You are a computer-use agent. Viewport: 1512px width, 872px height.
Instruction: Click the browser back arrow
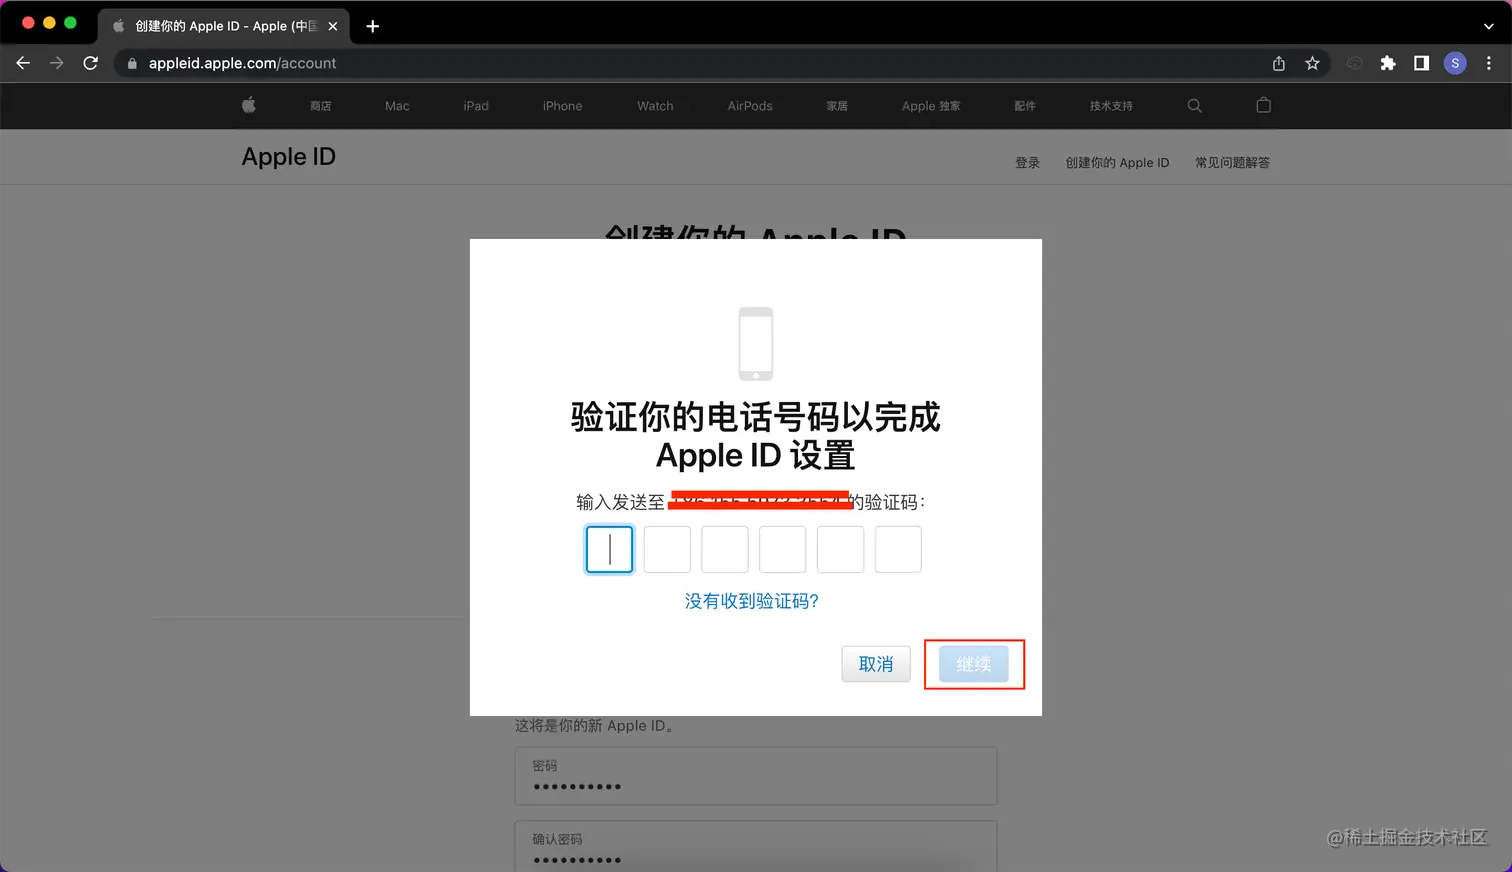[23, 63]
